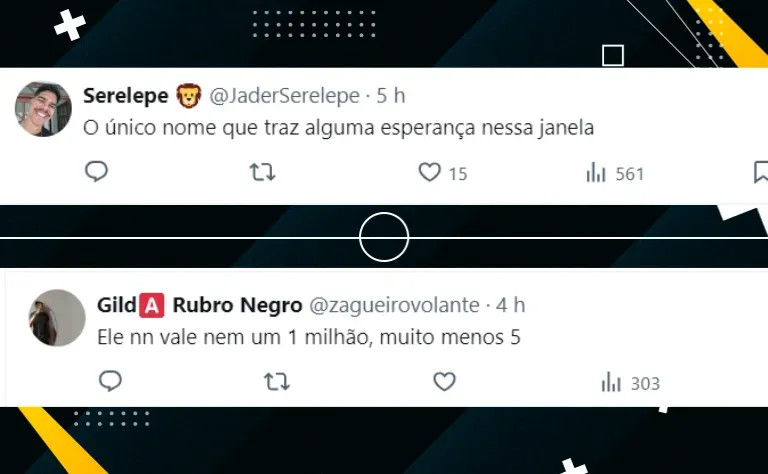Open the 5 h timestamp

click(391, 95)
